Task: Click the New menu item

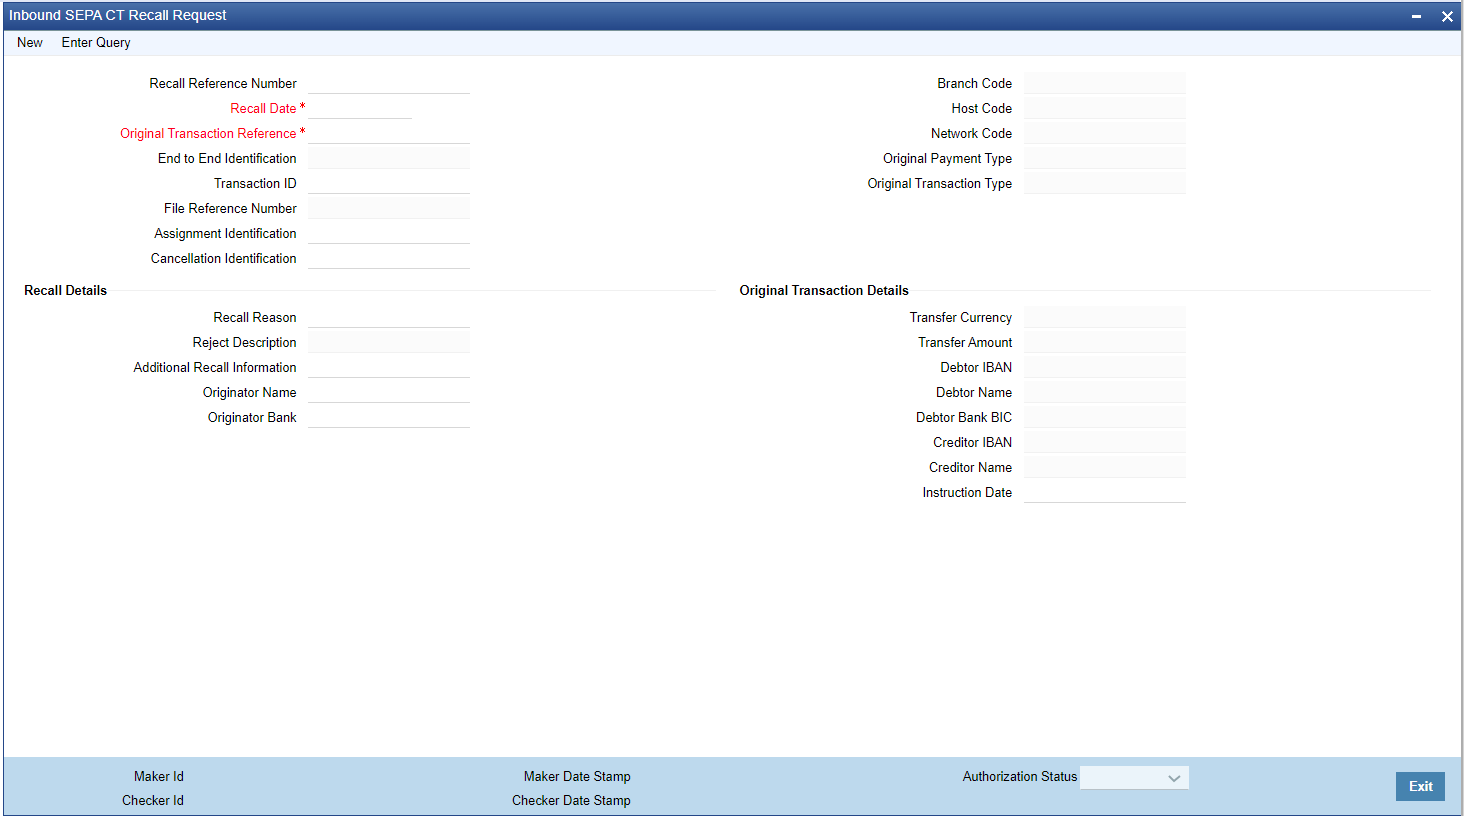Action: (30, 43)
